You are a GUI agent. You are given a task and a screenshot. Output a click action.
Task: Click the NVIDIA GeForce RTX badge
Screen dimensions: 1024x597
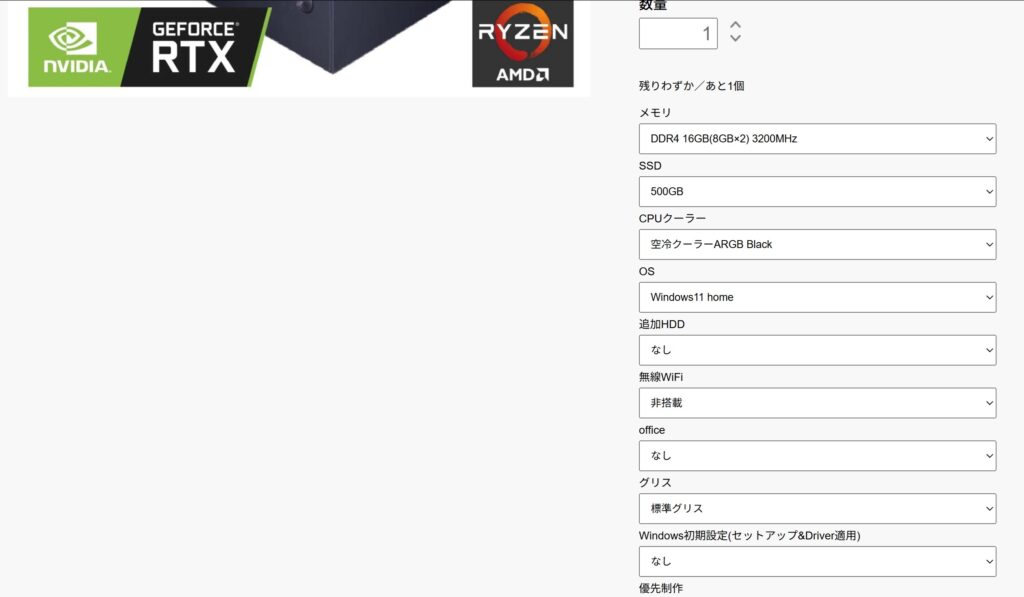click(x=148, y=47)
